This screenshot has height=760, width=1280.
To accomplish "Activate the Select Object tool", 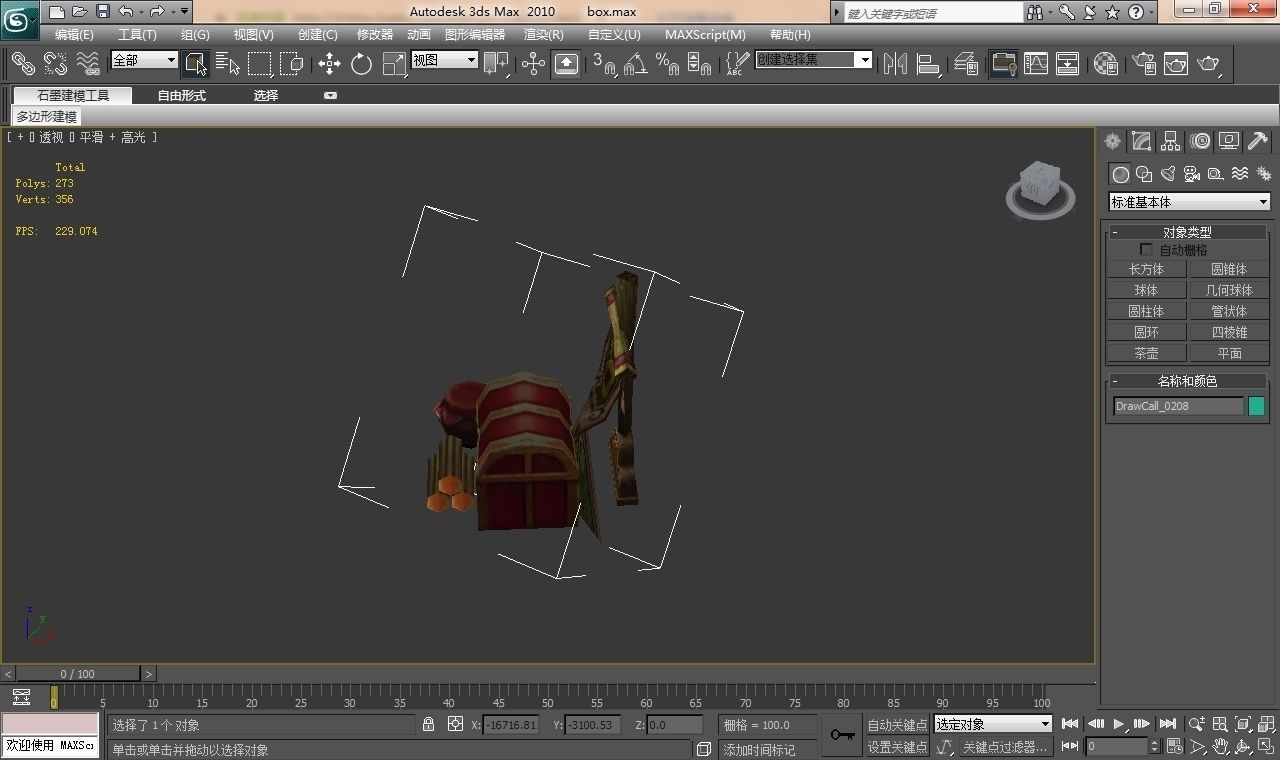I will [196, 64].
